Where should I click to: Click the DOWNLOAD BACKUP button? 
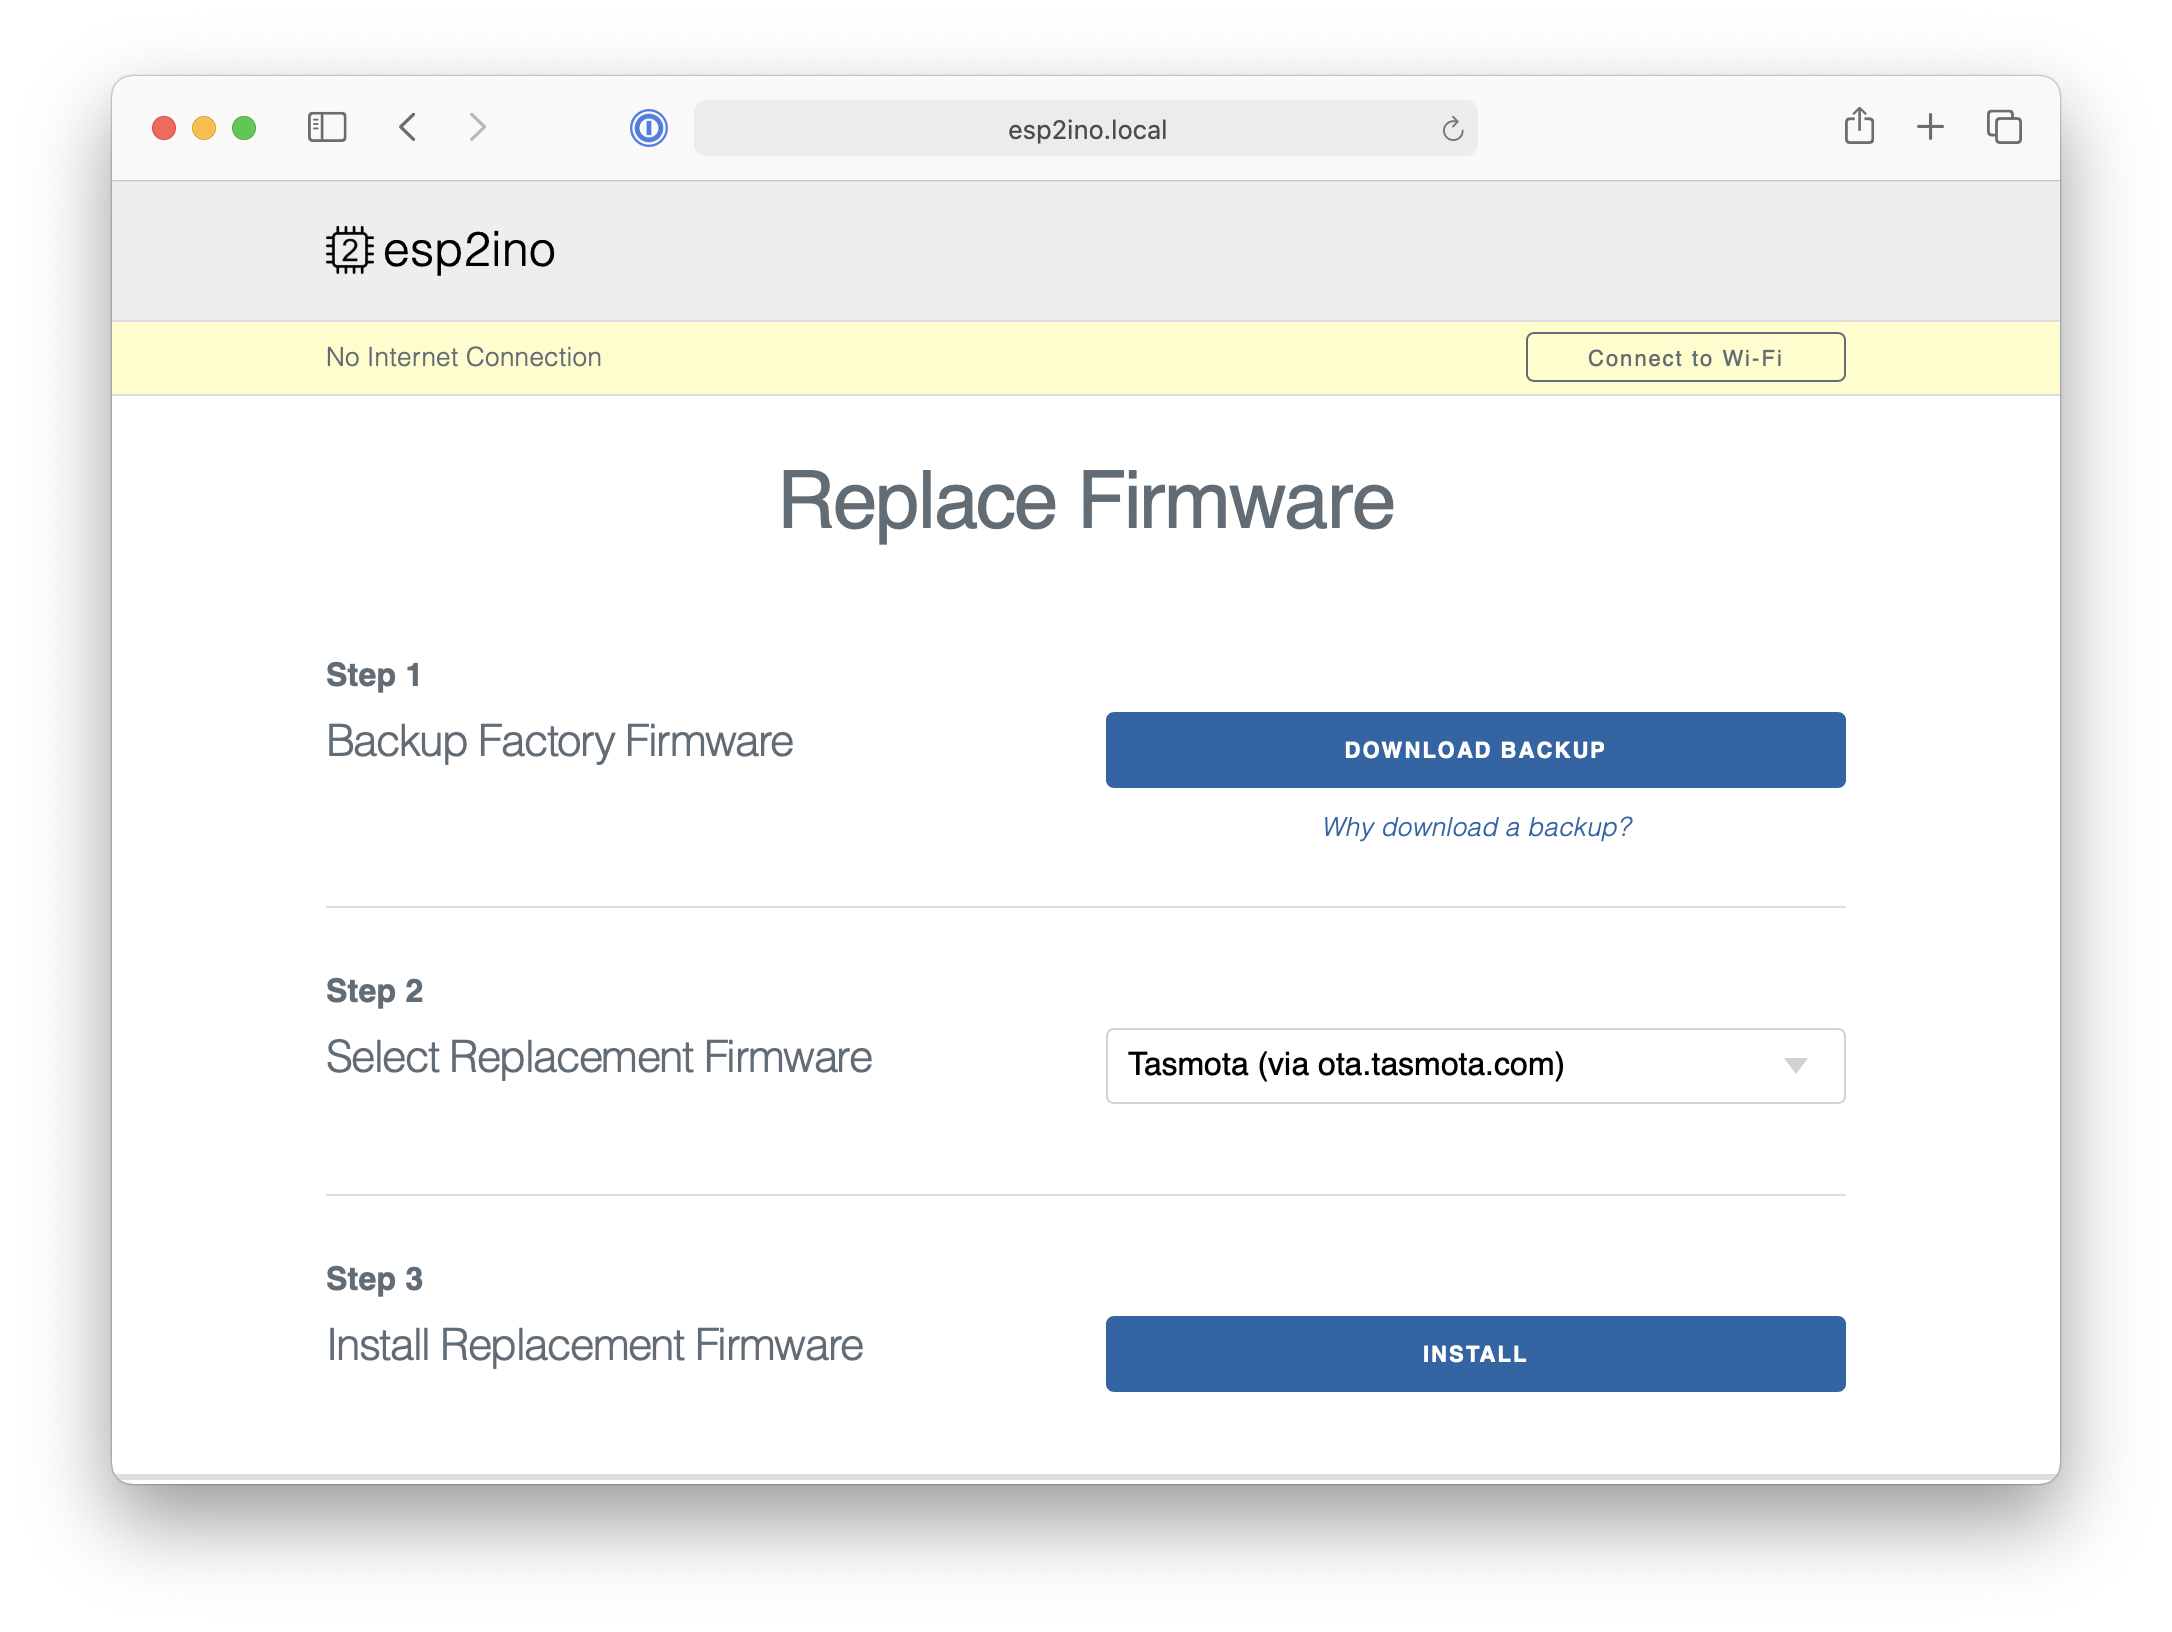pyautogui.click(x=1473, y=749)
